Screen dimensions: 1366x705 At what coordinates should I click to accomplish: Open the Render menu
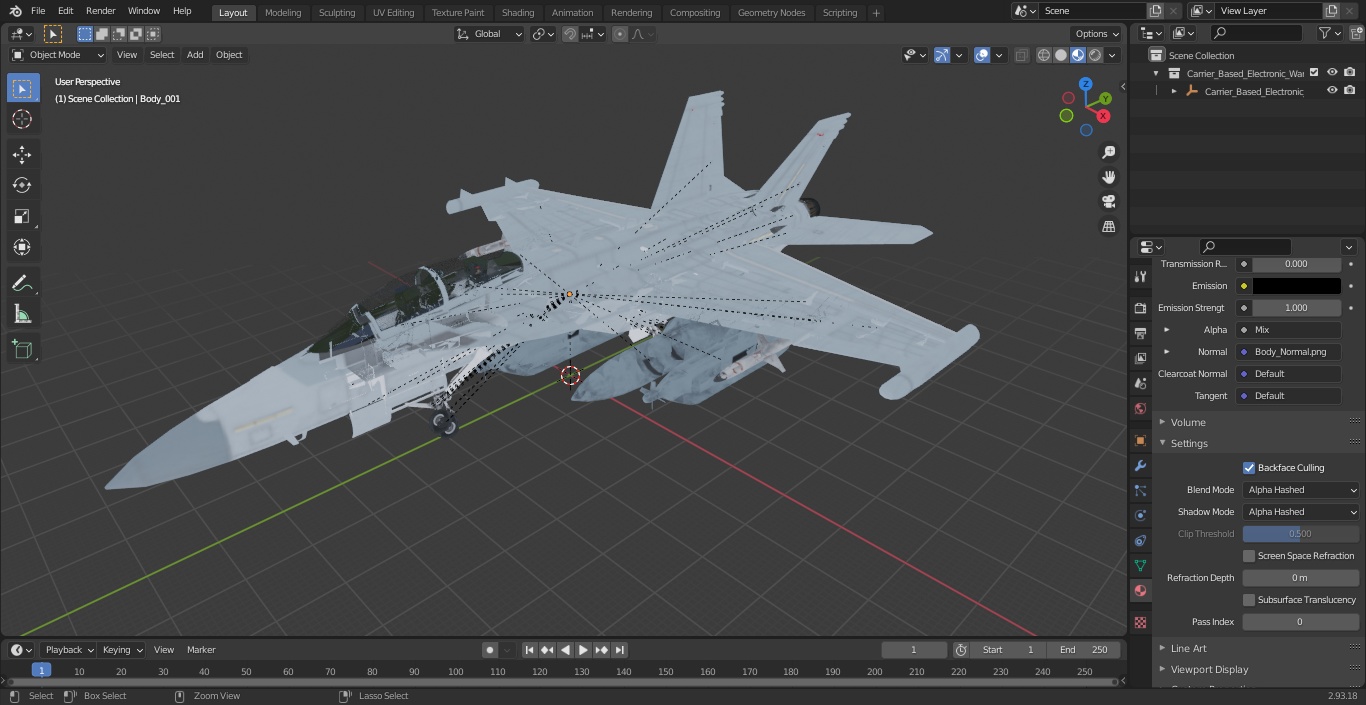[100, 11]
